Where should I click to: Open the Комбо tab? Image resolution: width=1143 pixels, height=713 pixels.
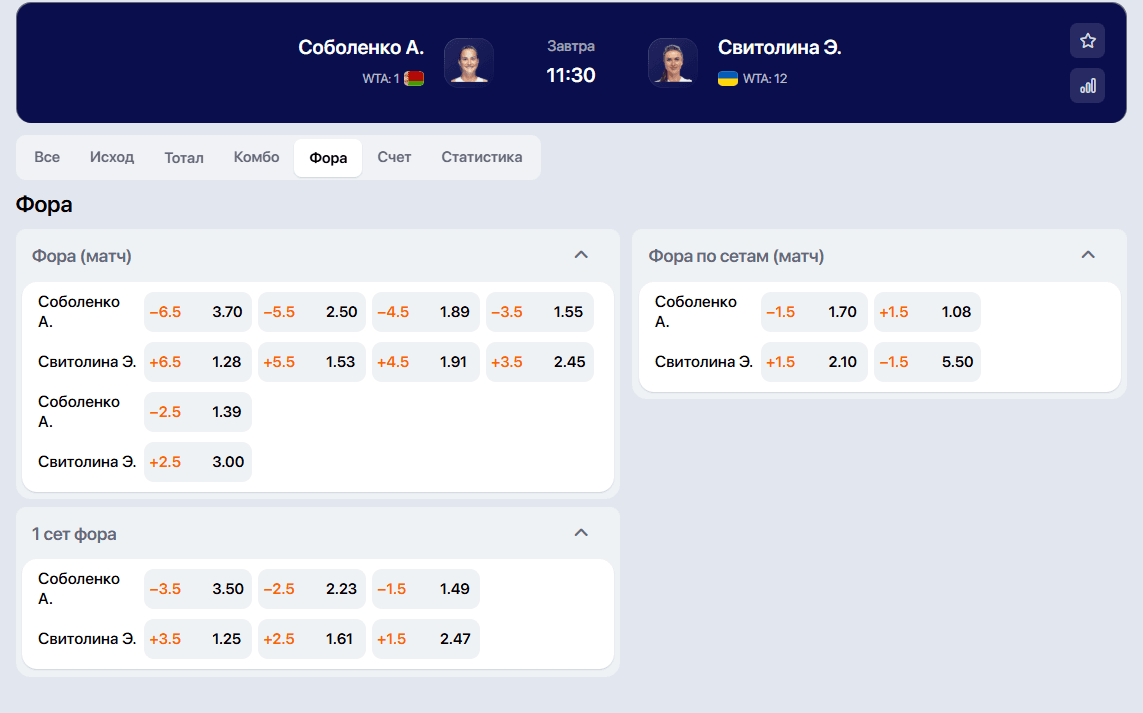257,158
